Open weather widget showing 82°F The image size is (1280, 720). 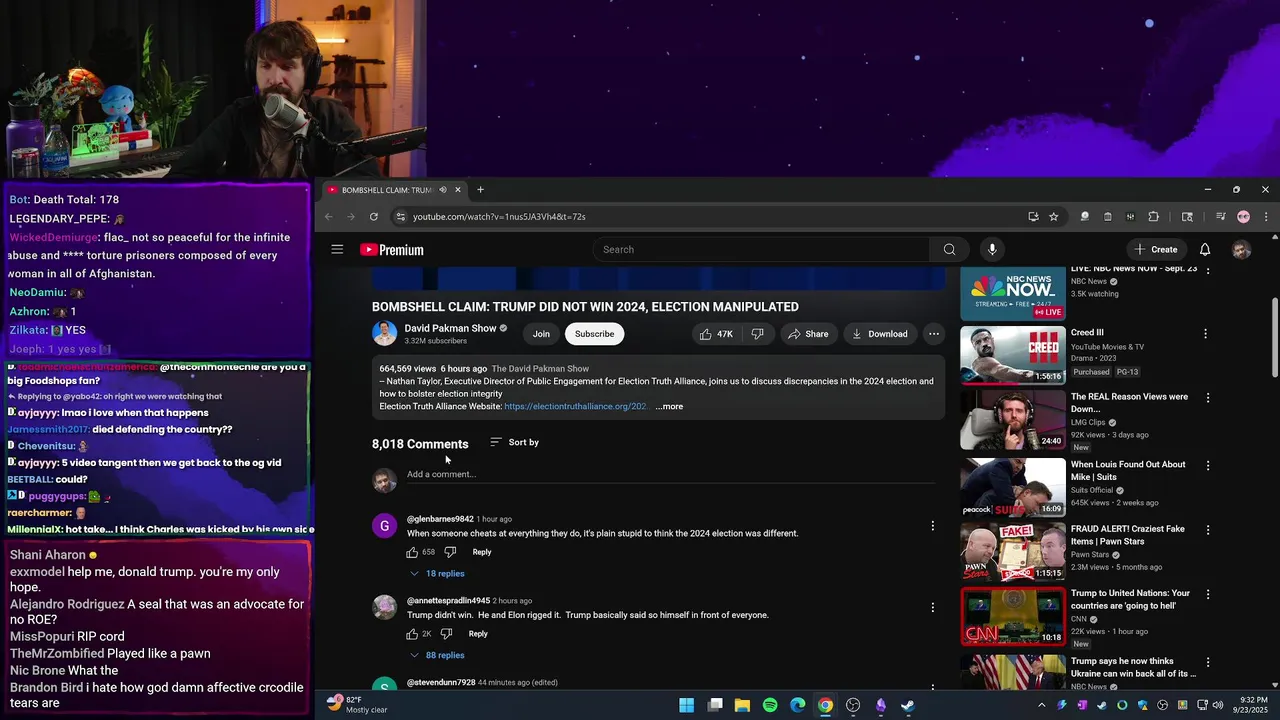357,705
